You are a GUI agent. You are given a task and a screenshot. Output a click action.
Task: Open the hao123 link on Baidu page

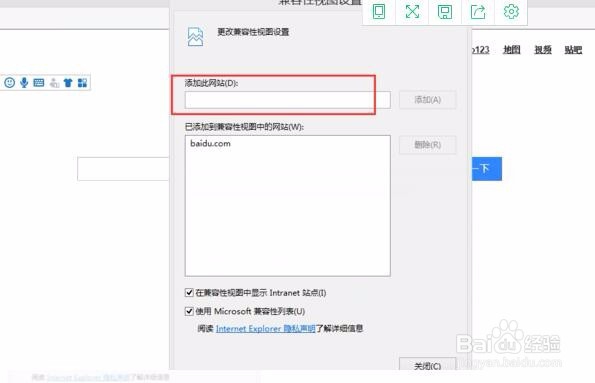click(x=481, y=50)
